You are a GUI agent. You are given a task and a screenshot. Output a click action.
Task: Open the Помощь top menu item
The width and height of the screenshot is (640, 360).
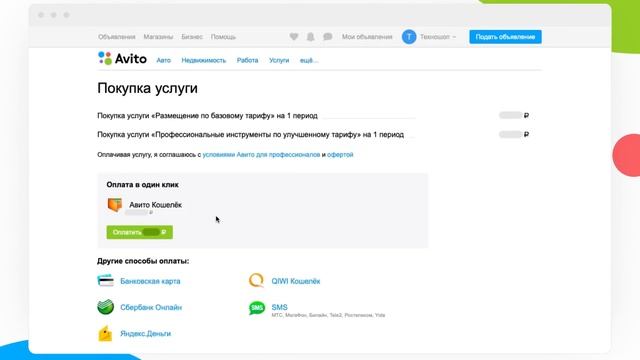click(x=223, y=37)
